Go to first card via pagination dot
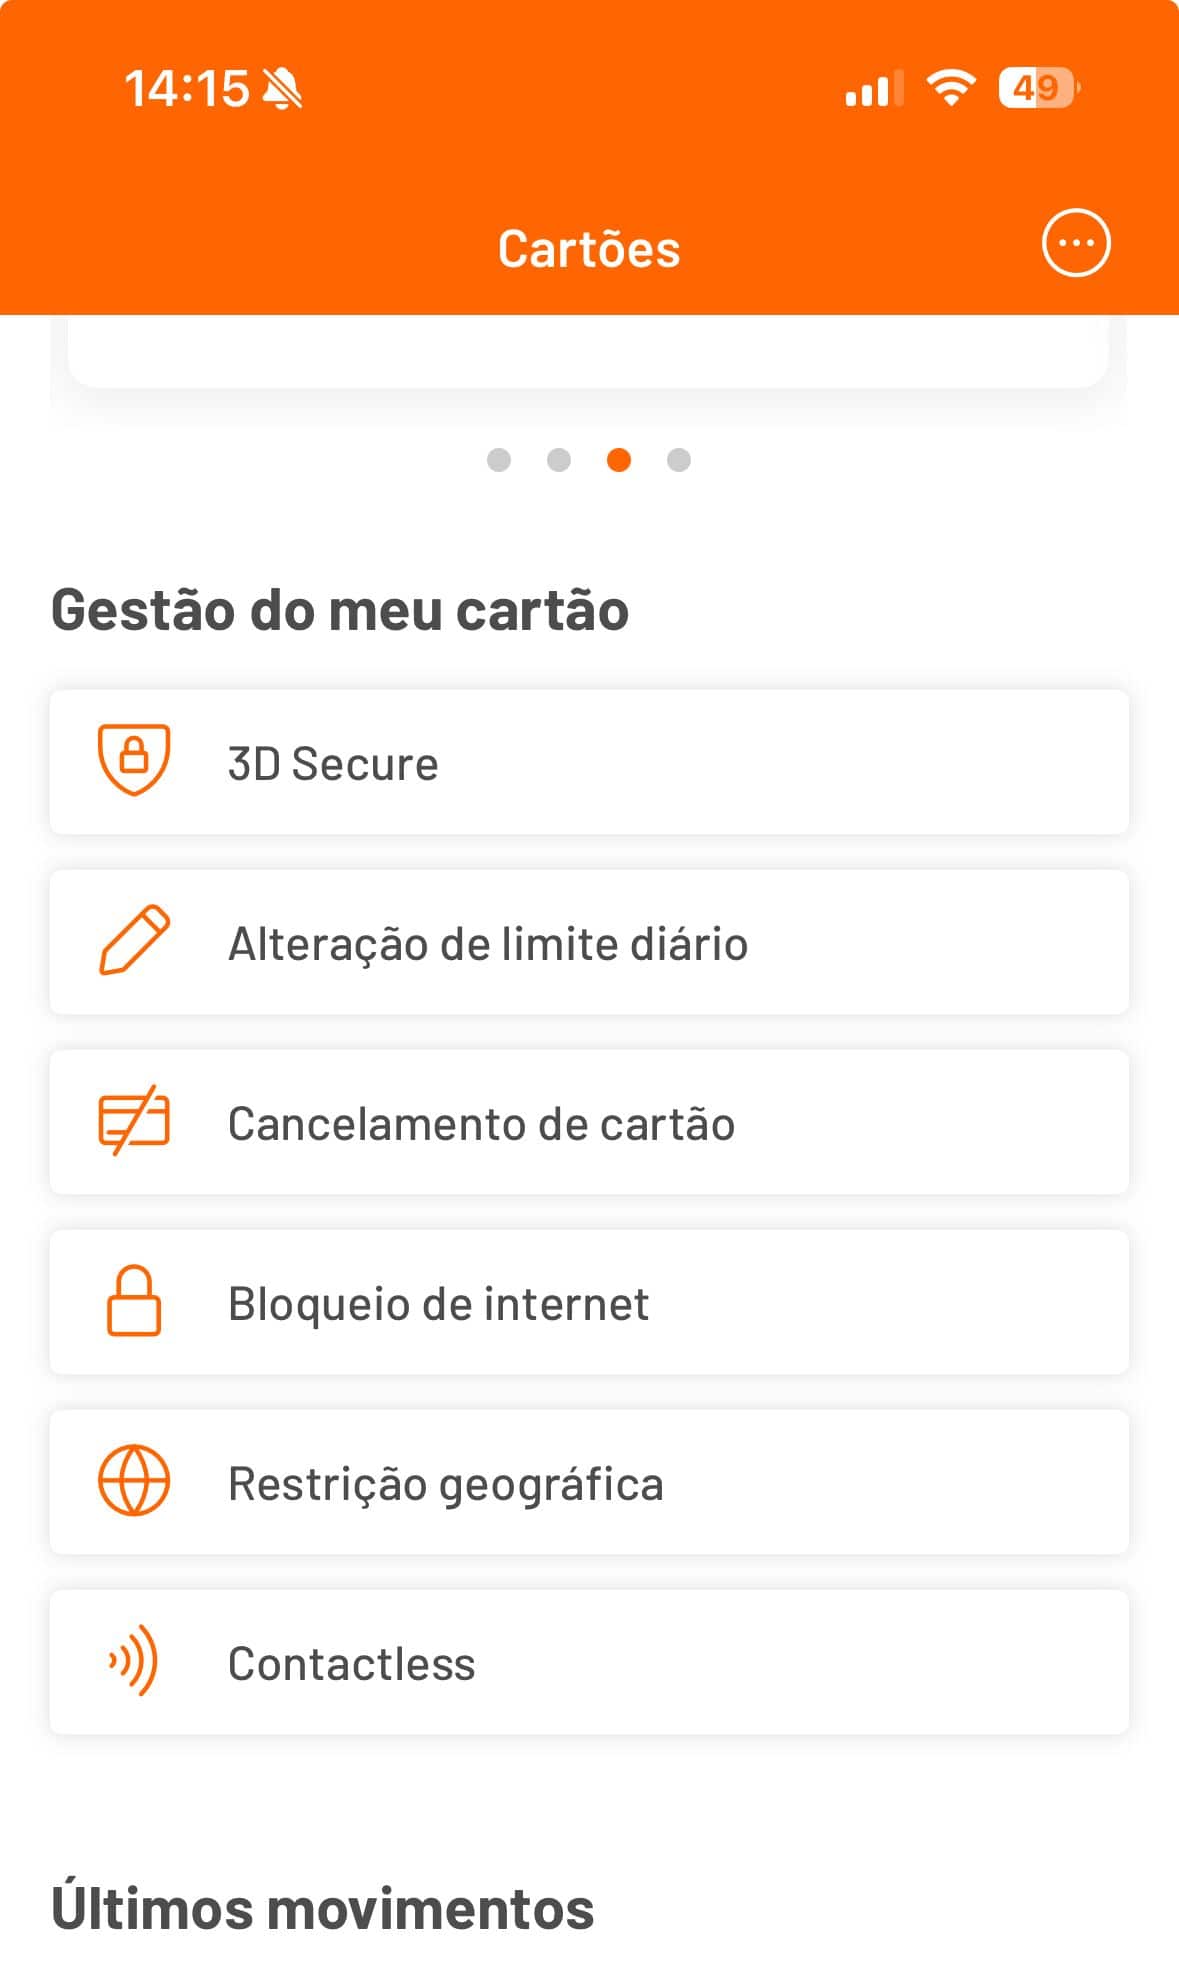Viewport: 1179px width, 1970px height. [x=499, y=460]
